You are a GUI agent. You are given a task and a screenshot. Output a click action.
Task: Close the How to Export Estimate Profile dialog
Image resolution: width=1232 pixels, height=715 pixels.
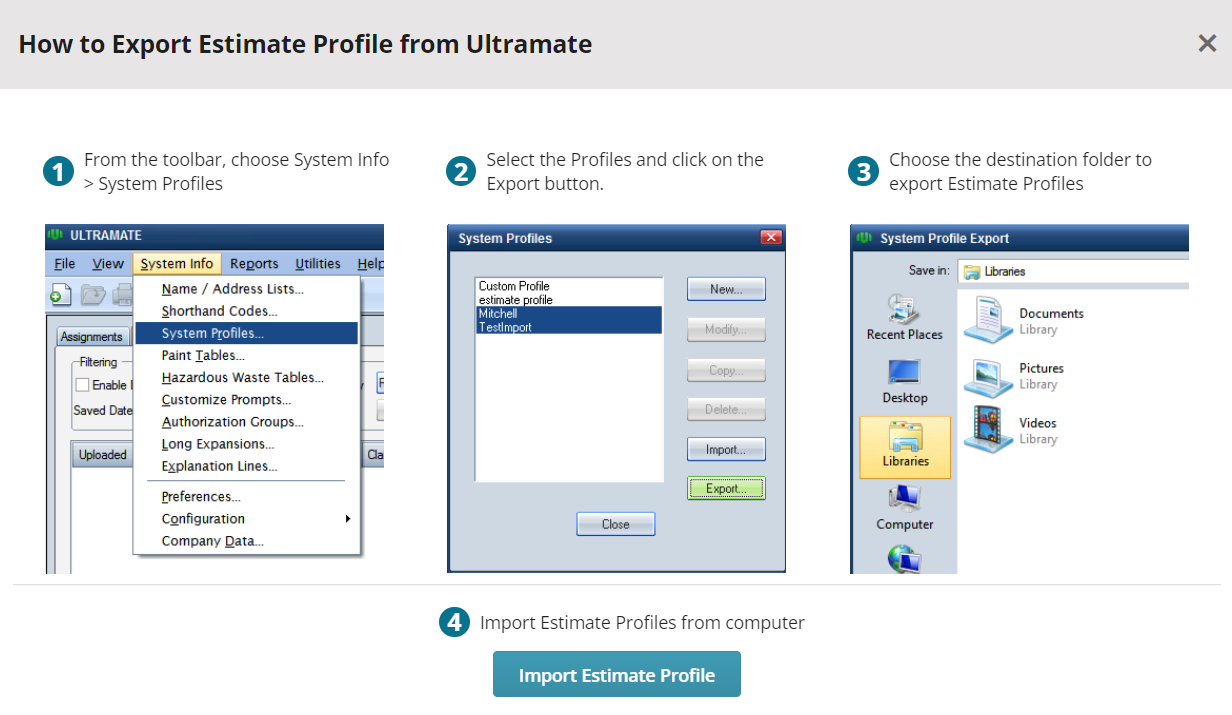[1207, 43]
